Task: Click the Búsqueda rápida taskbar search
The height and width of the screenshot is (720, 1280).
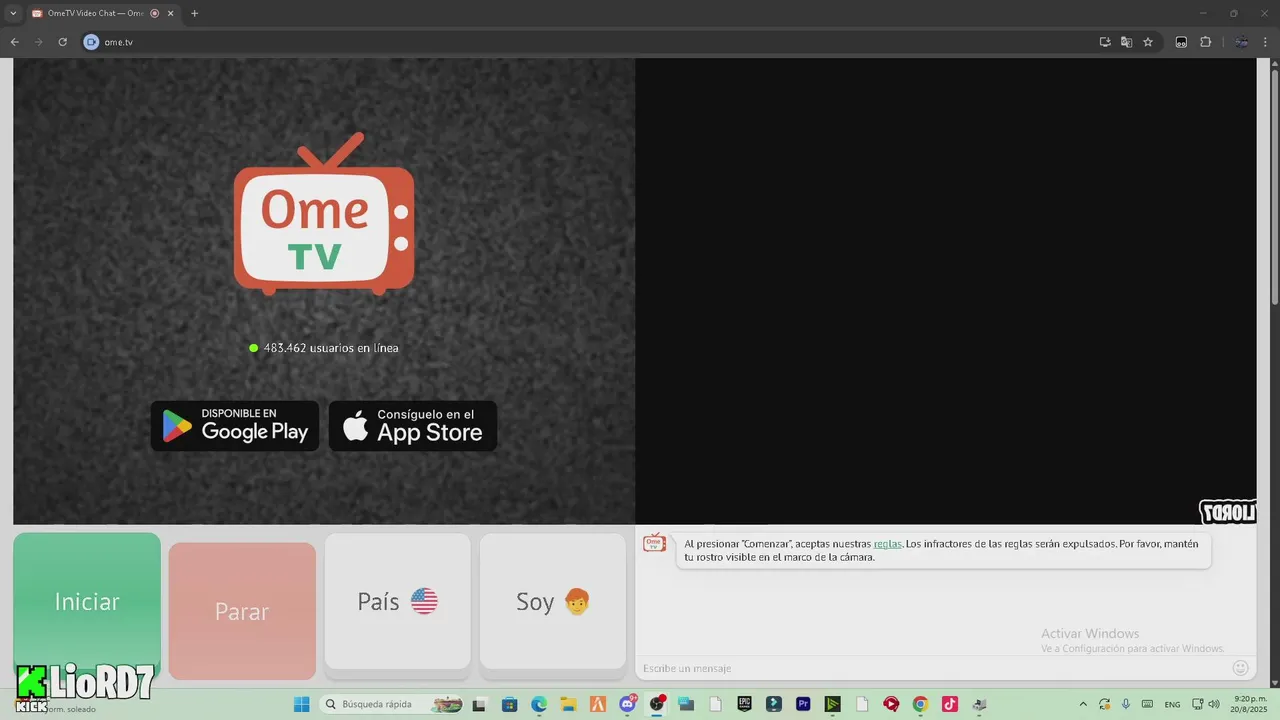Action: pos(392,704)
